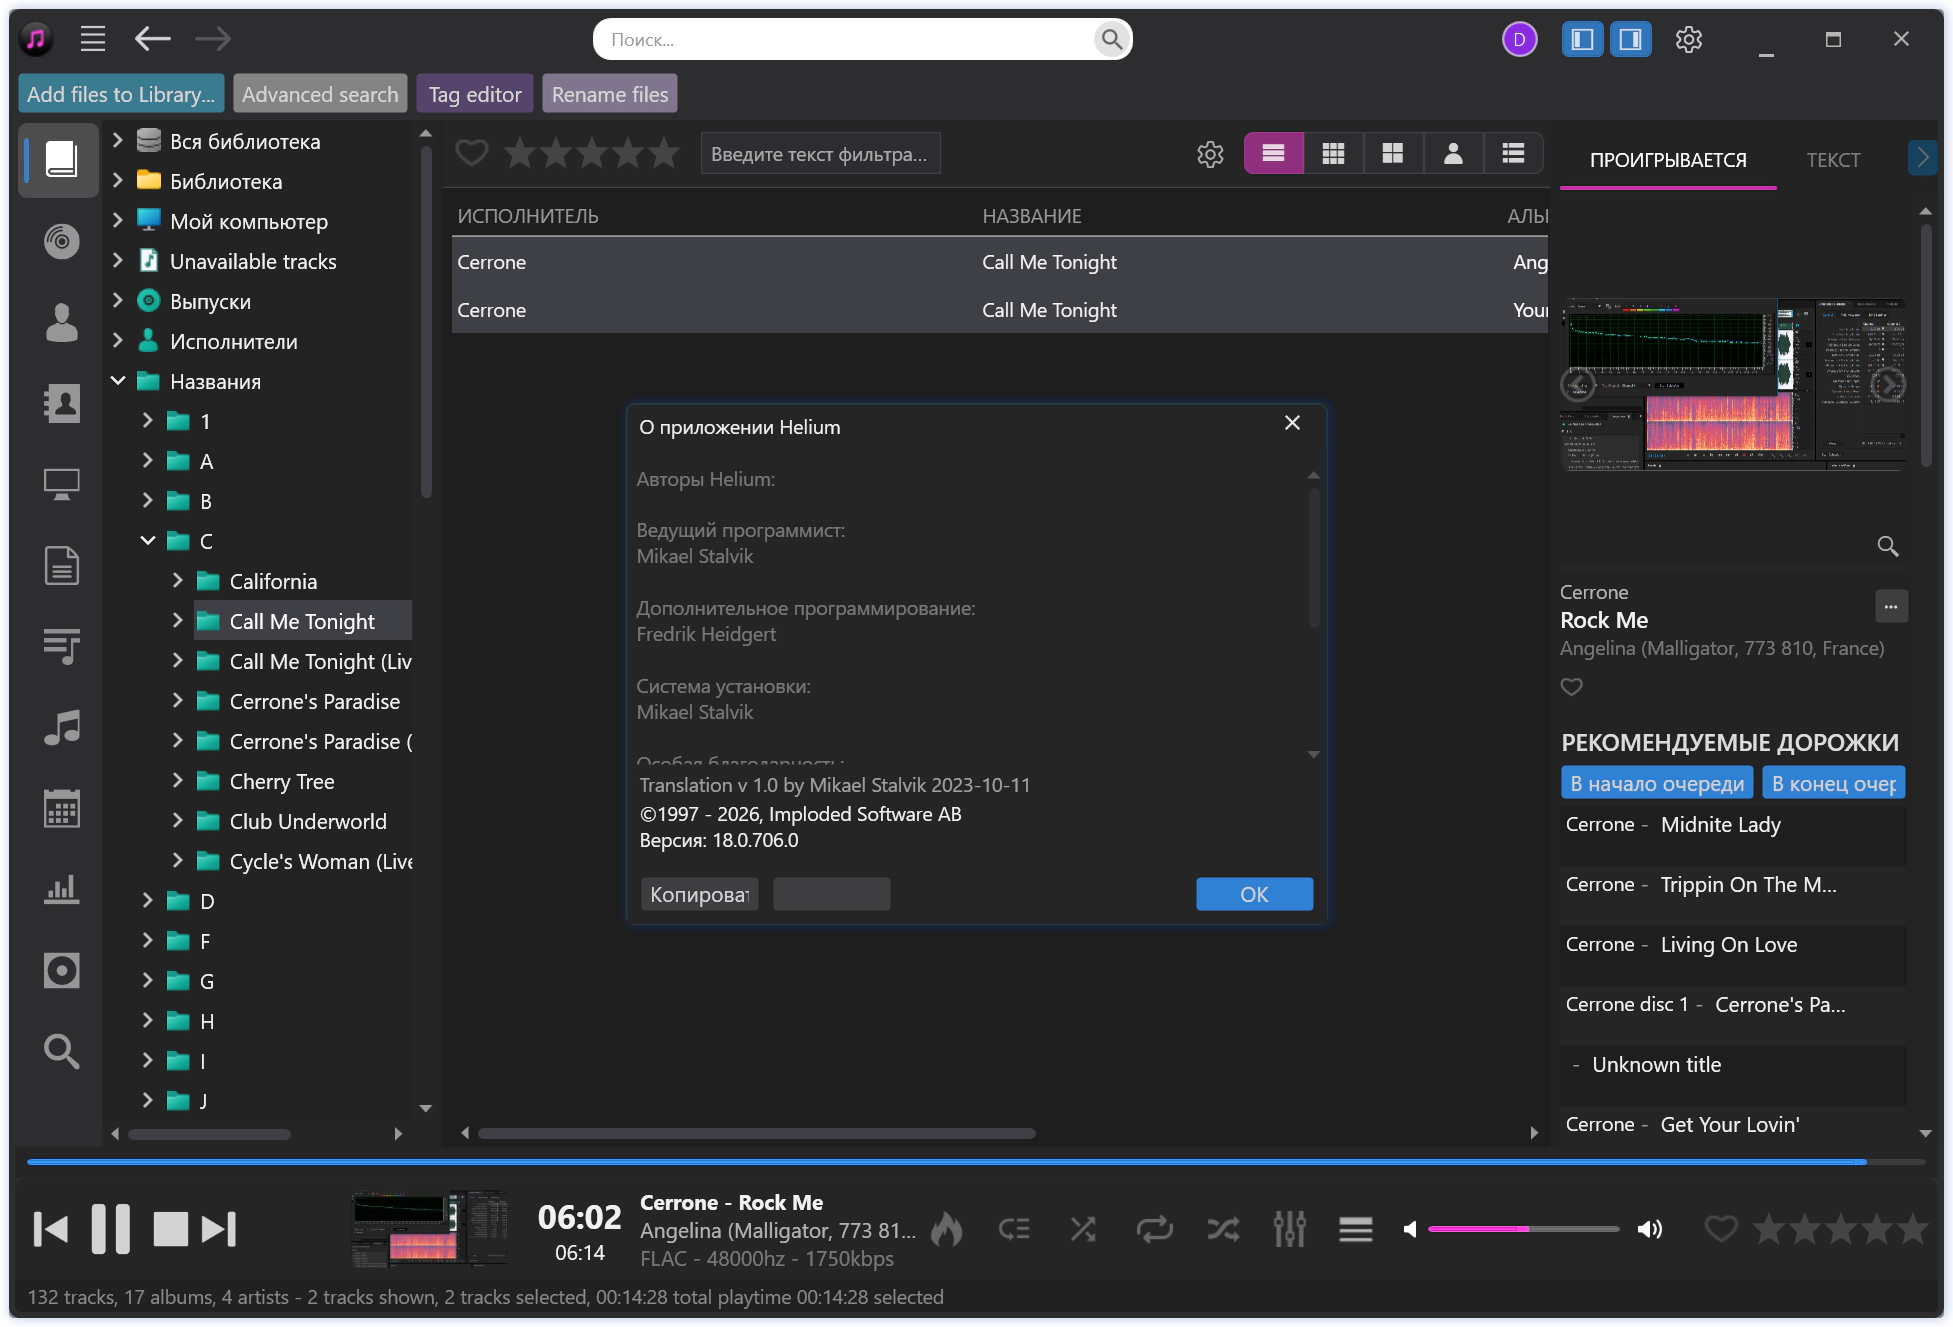The image size is (1953, 1327).
Task: Click OK in the About Helium dialog
Action: (x=1254, y=894)
